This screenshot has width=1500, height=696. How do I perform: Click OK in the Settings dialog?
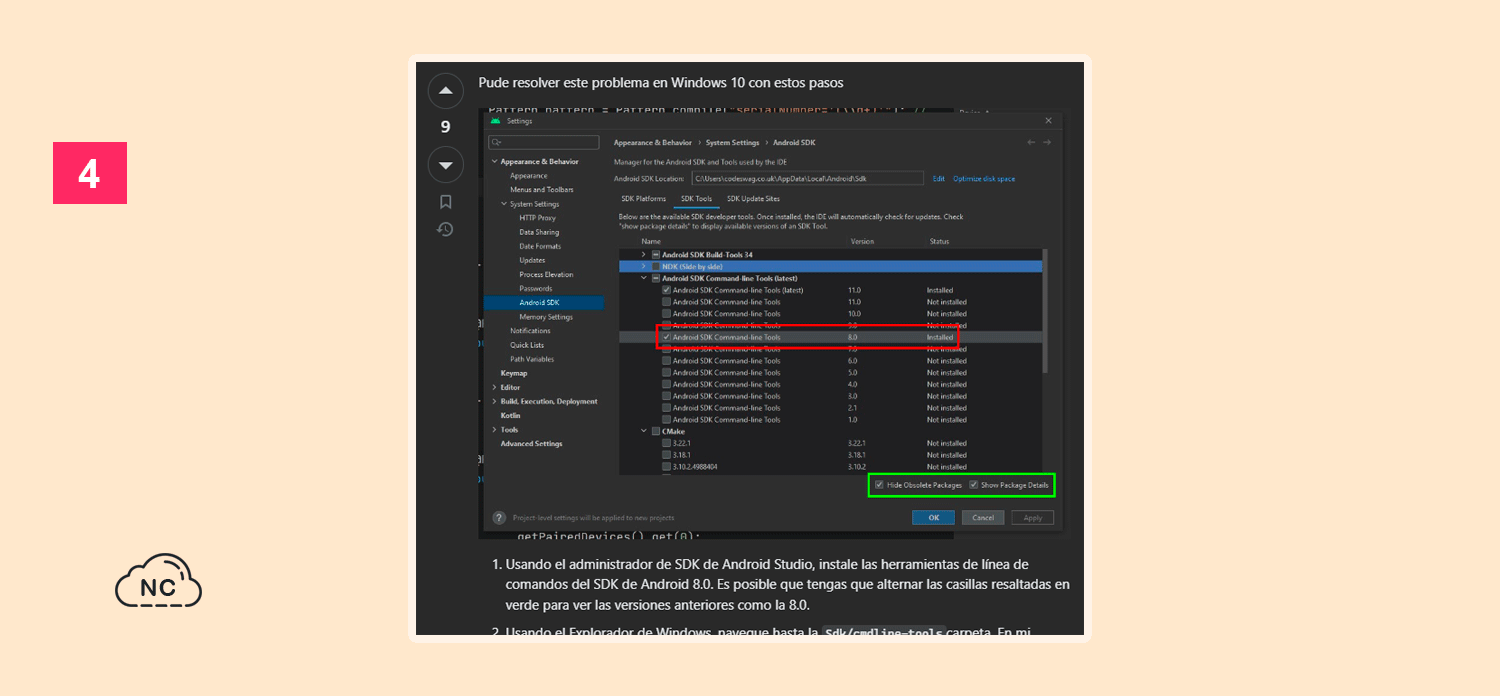point(933,517)
